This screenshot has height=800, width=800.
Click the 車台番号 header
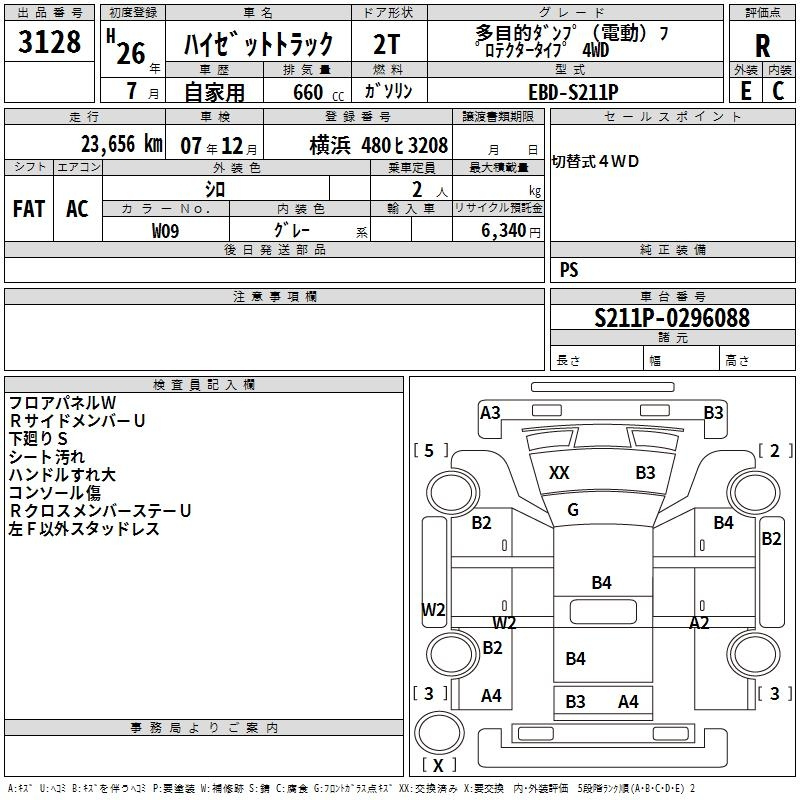coord(672,296)
